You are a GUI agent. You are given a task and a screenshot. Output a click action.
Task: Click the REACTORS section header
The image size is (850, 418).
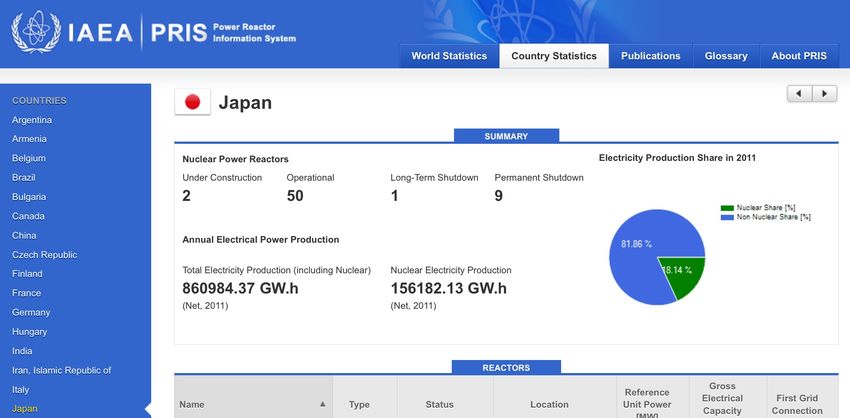(506, 368)
